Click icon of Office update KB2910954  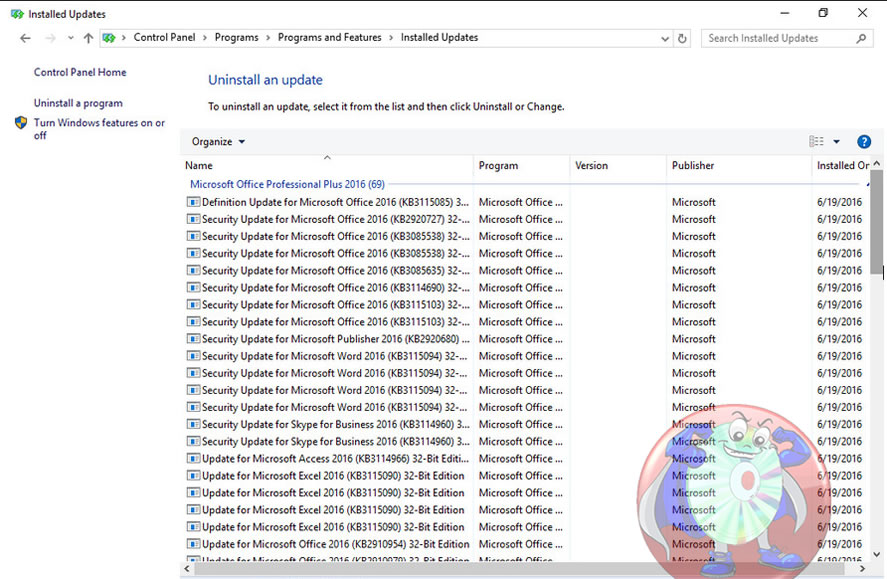(x=193, y=544)
